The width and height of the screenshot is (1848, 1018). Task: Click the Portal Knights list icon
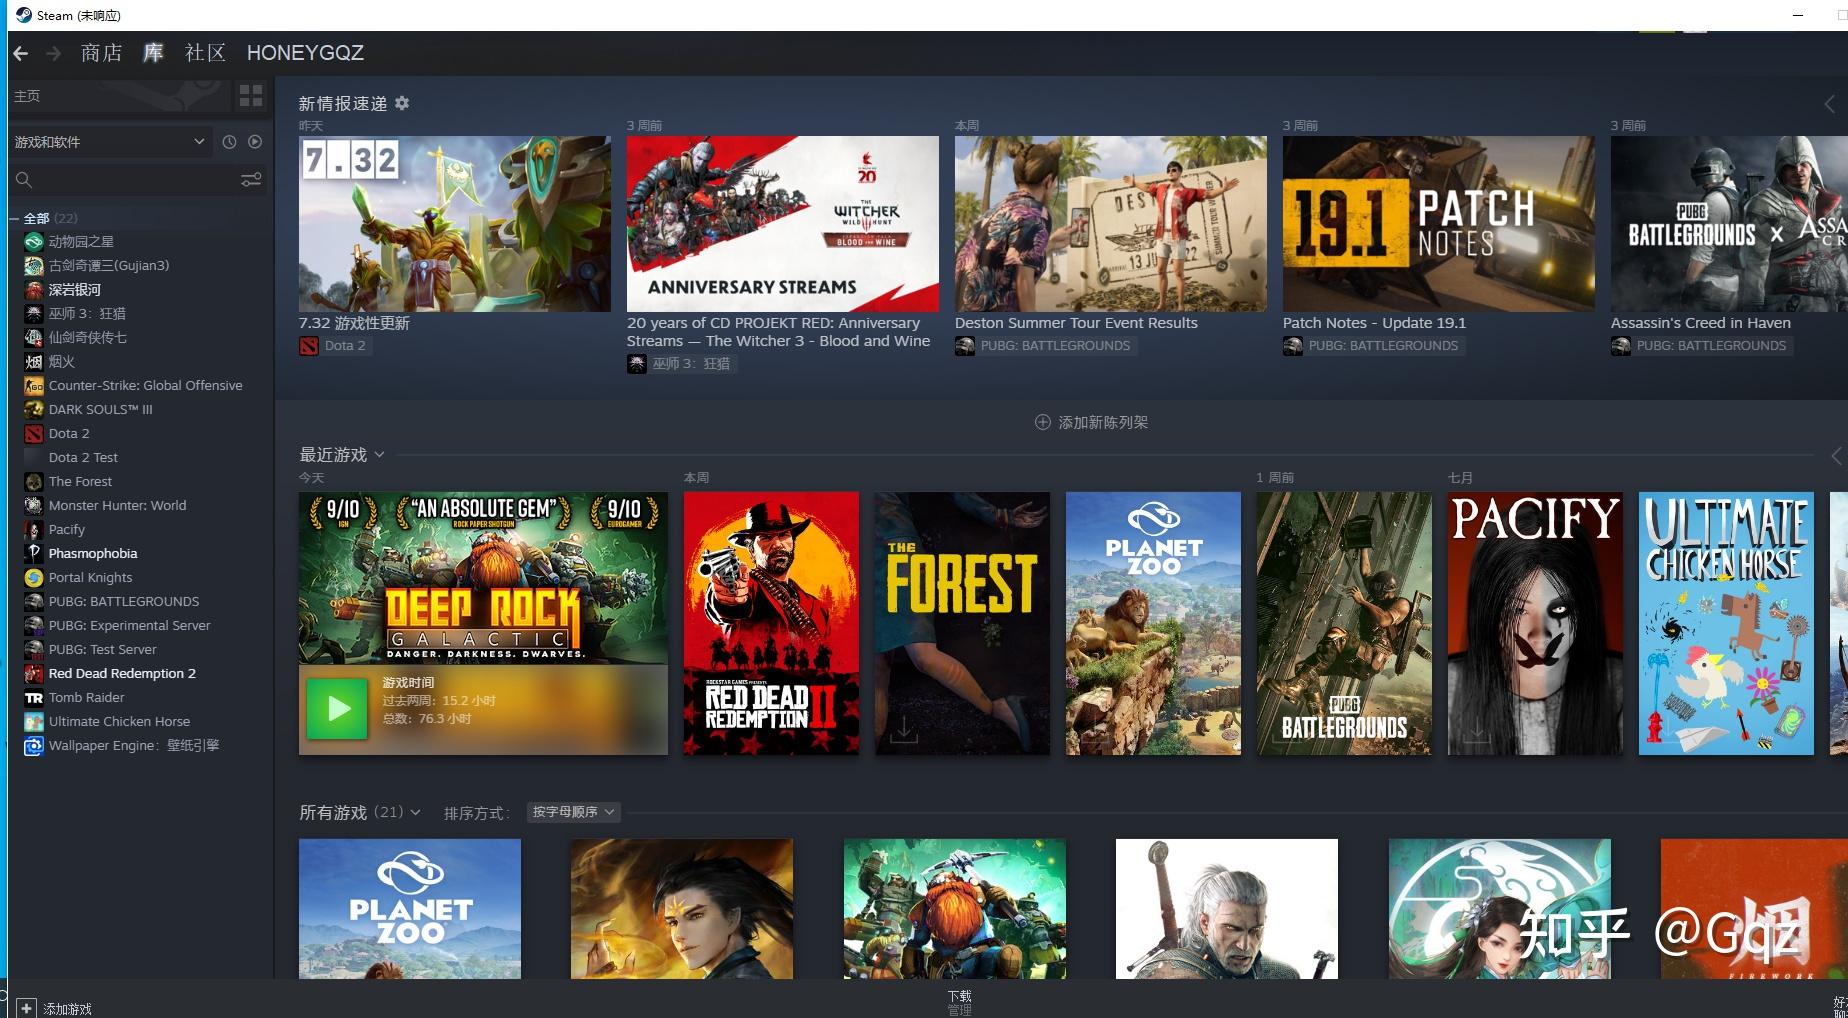(x=33, y=577)
